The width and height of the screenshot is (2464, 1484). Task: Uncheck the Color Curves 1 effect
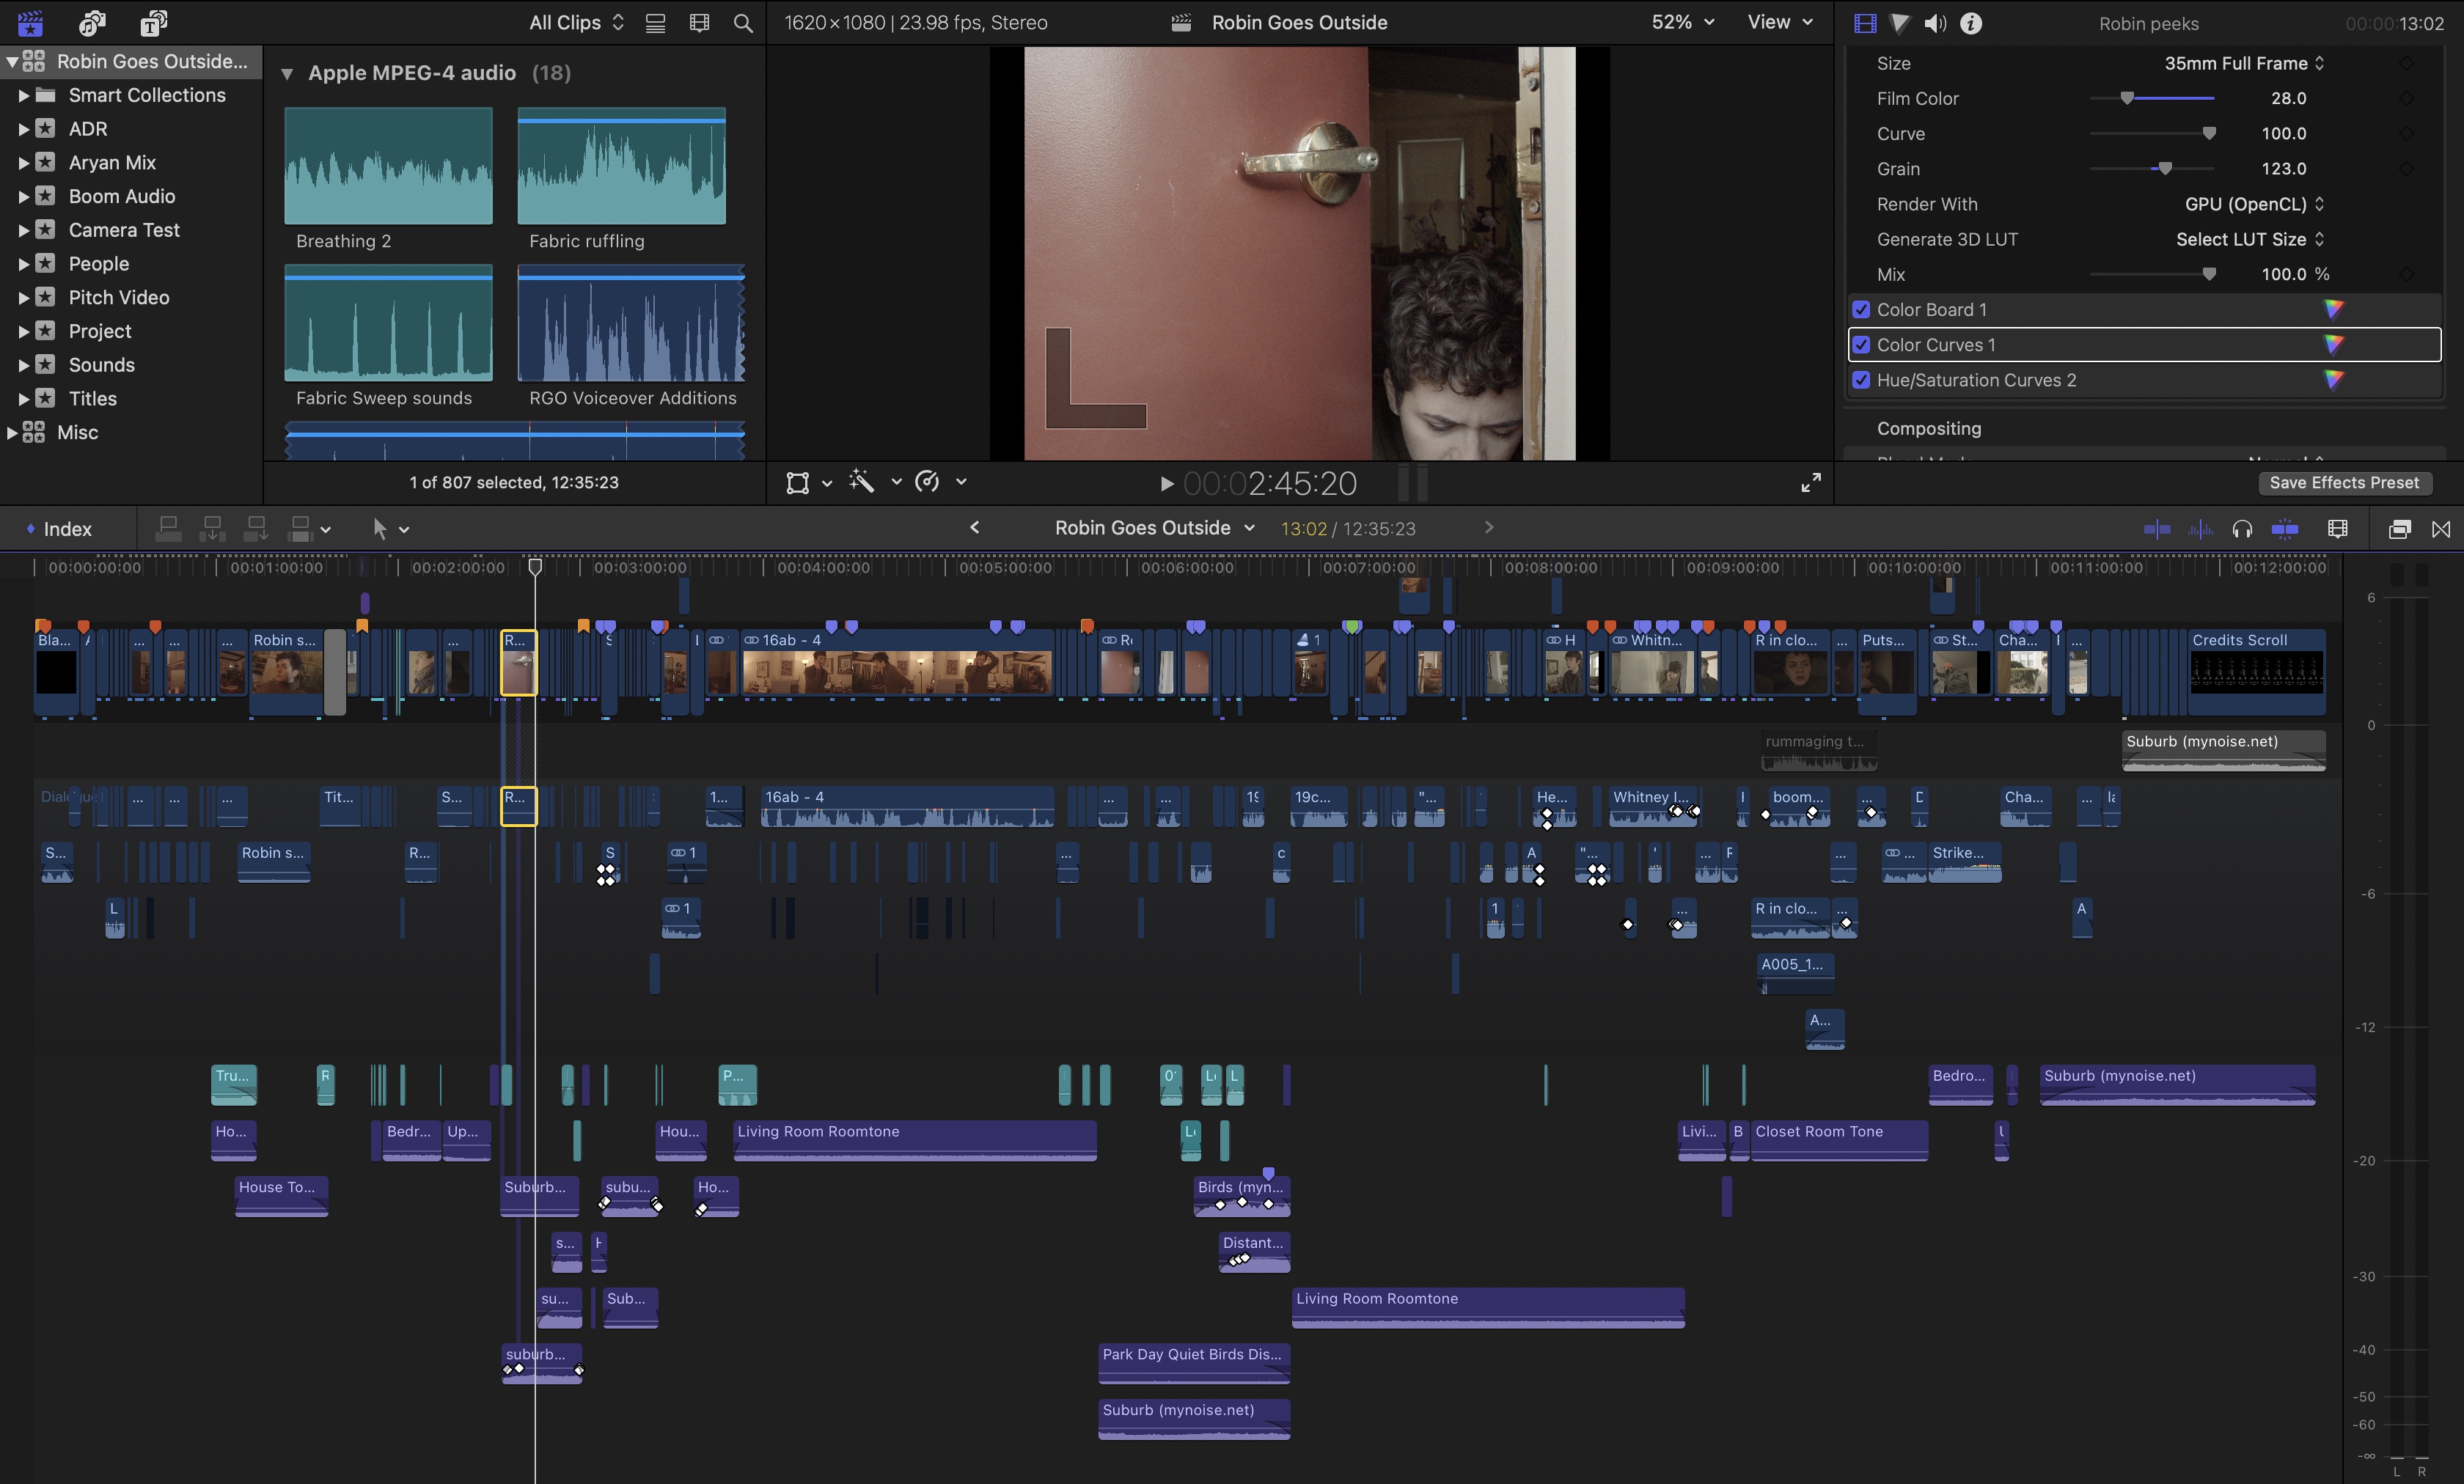click(x=1861, y=345)
